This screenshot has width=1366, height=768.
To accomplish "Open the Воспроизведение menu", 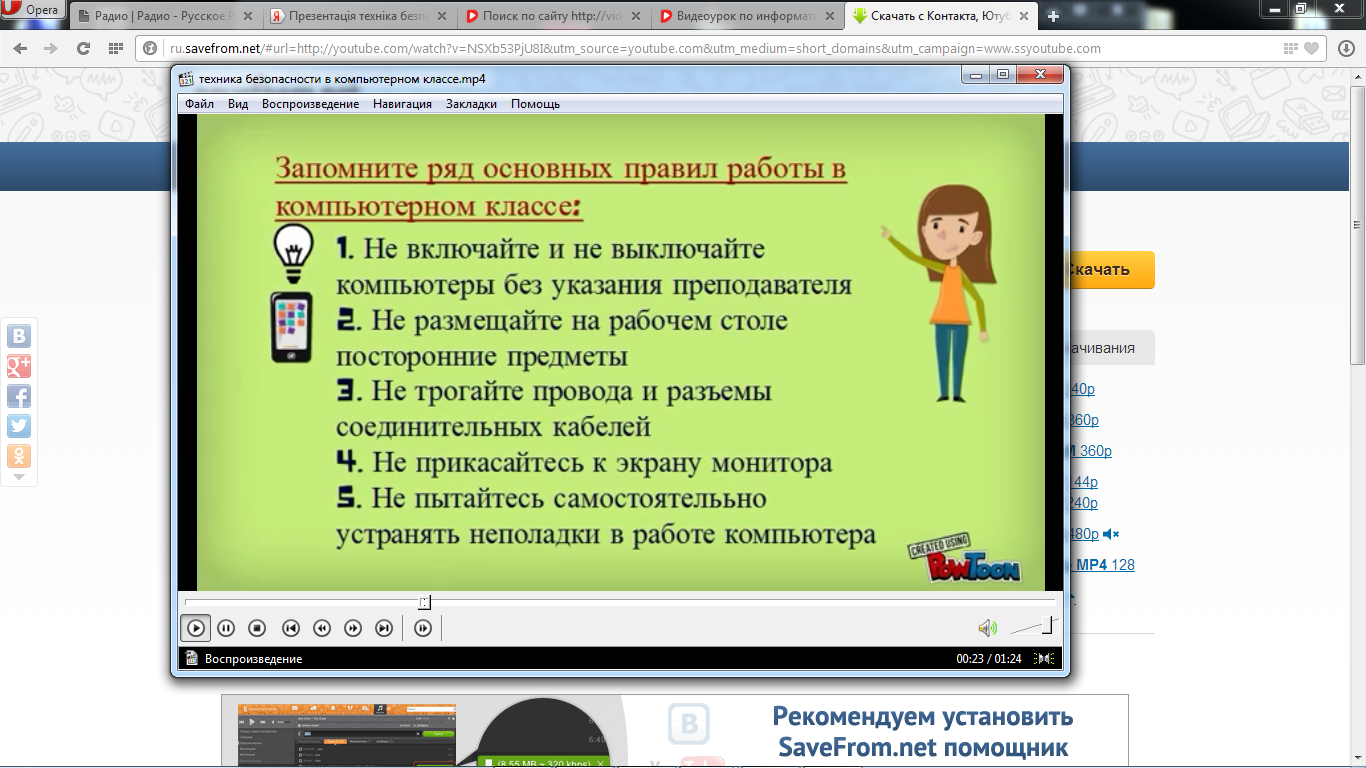I will [311, 104].
